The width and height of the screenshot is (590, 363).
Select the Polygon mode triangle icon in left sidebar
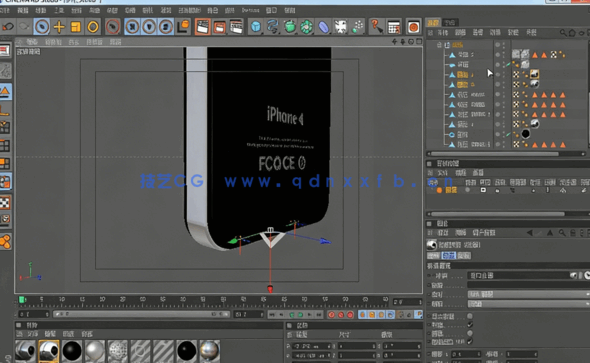coord(5,91)
